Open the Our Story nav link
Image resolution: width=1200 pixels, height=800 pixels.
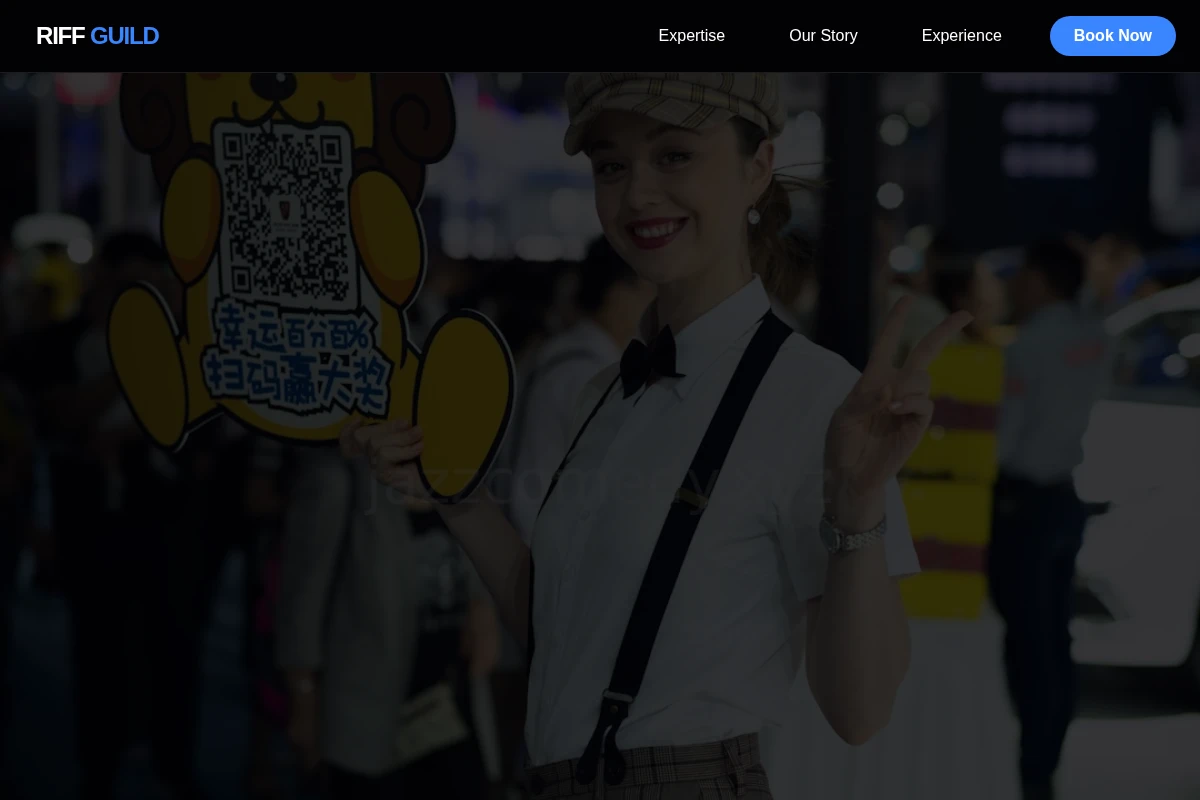click(x=823, y=36)
